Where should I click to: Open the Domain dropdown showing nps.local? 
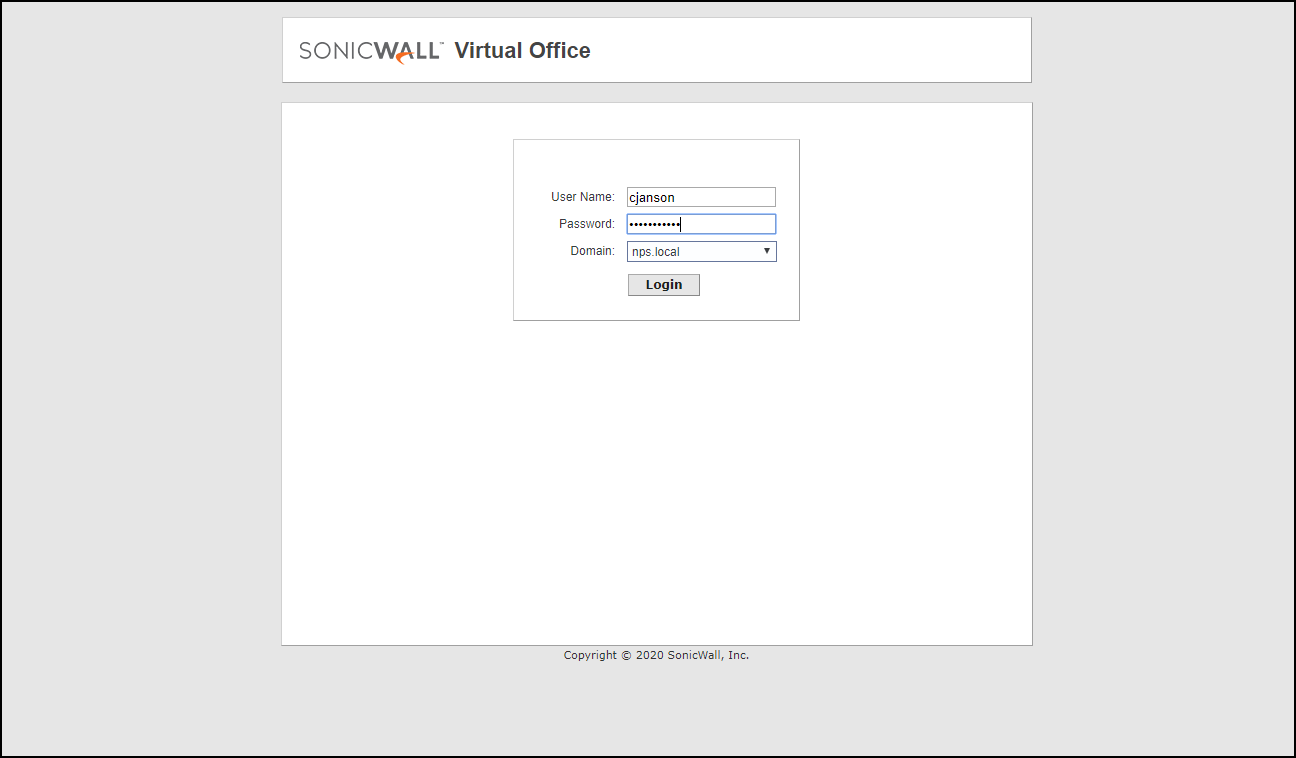pyautogui.click(x=701, y=251)
